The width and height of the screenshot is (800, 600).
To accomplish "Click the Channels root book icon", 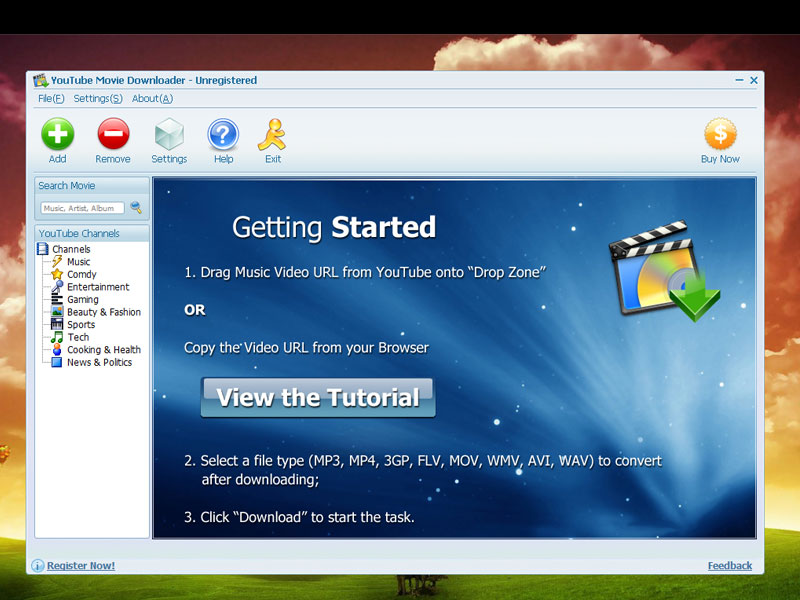I will point(42,249).
